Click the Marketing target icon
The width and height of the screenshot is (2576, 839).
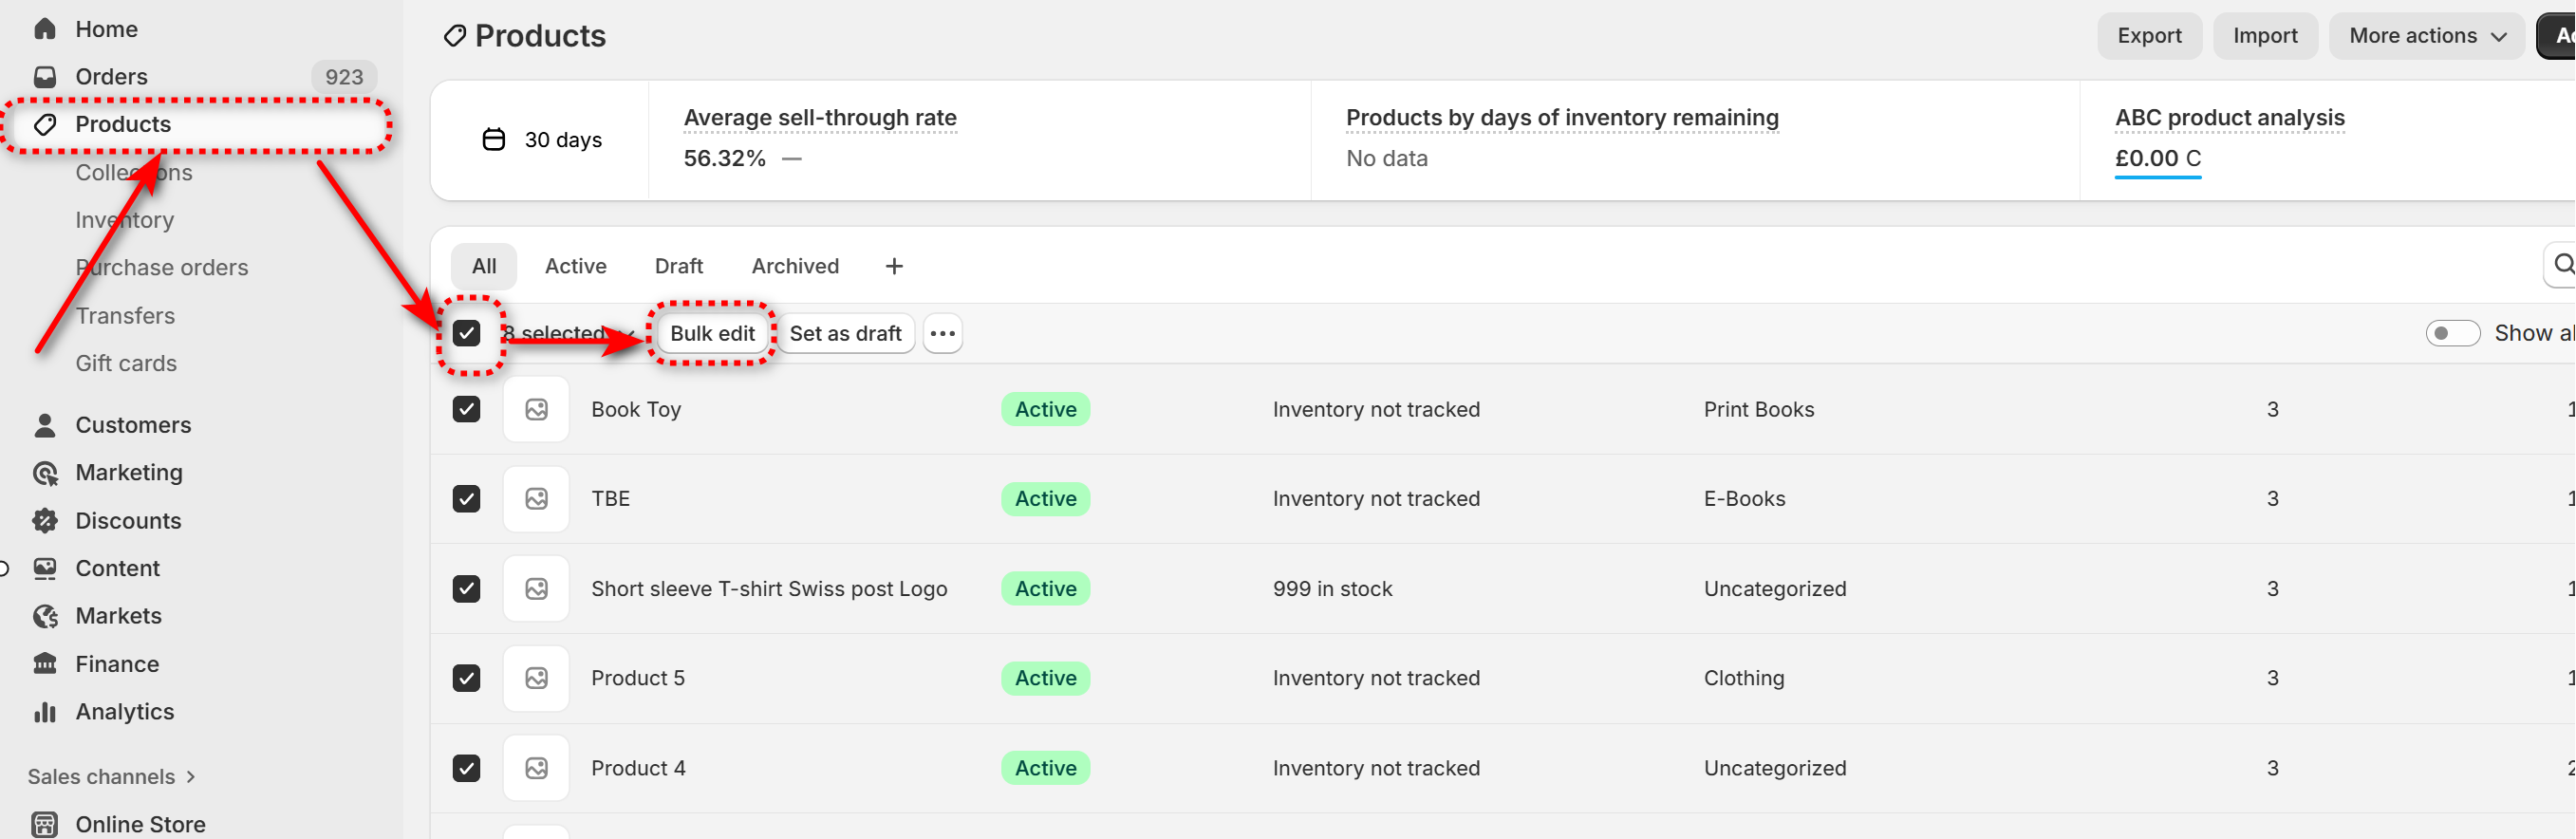click(x=45, y=473)
